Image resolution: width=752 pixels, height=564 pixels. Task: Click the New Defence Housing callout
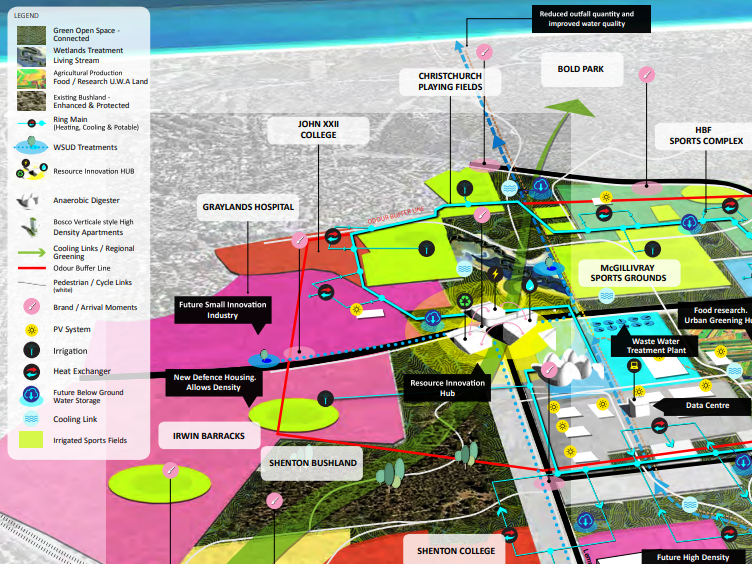click(214, 383)
